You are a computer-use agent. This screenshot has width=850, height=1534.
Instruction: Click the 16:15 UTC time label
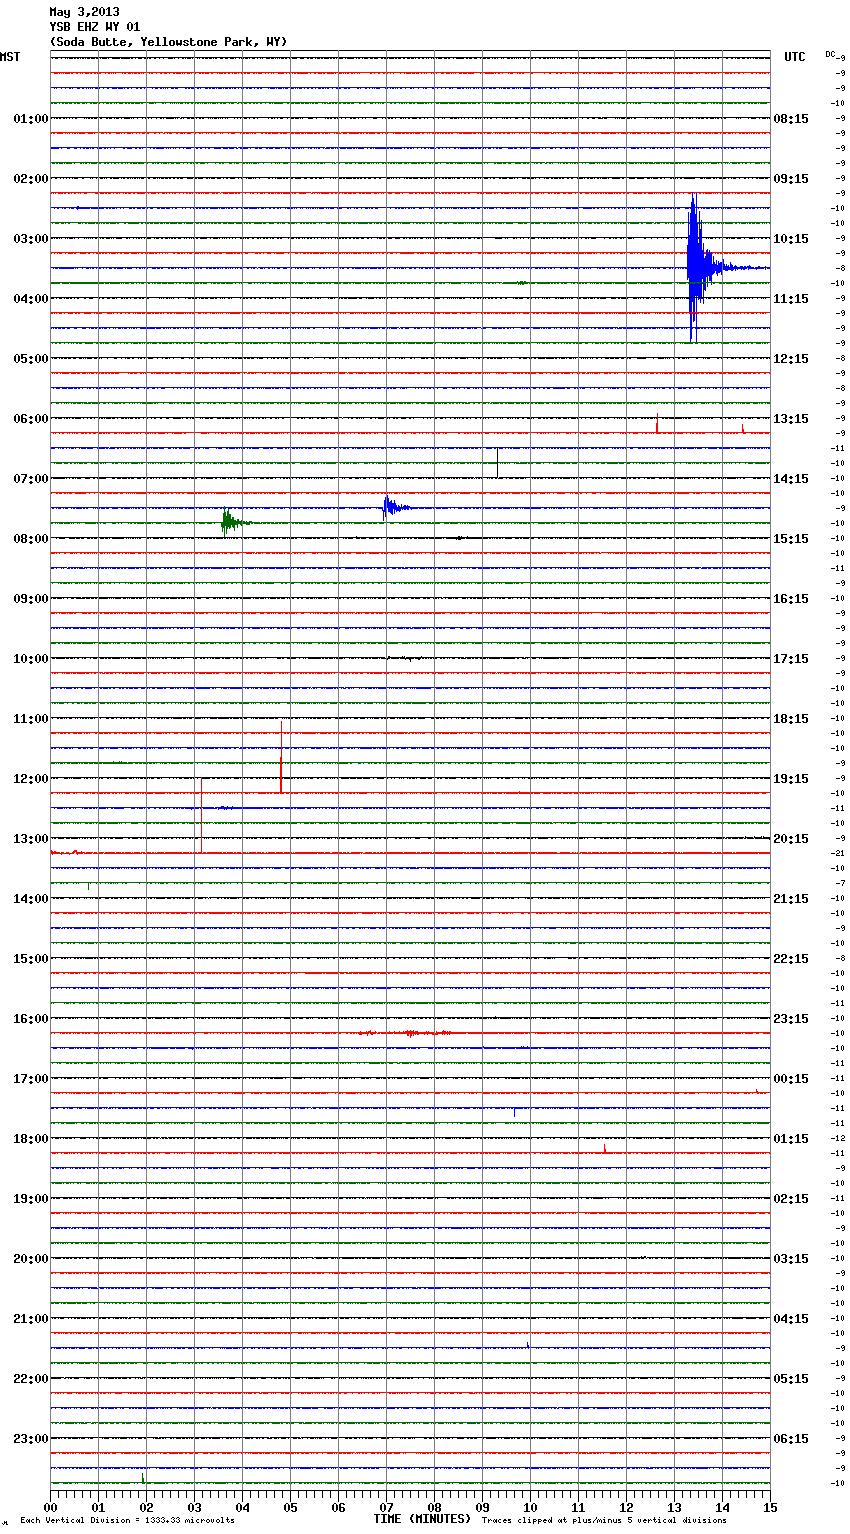point(791,598)
